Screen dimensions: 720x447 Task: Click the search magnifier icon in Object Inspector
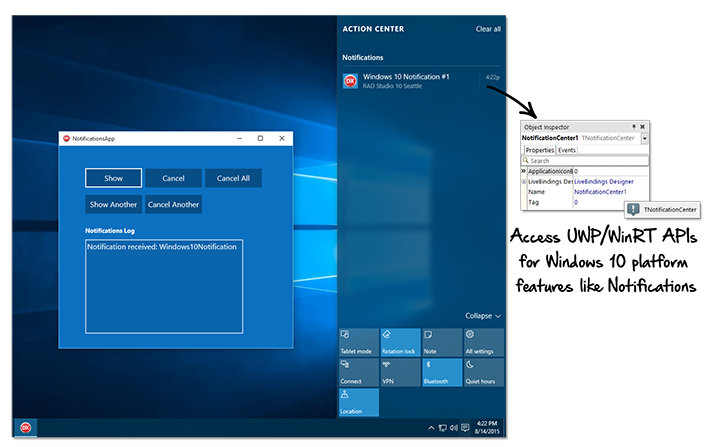point(526,160)
